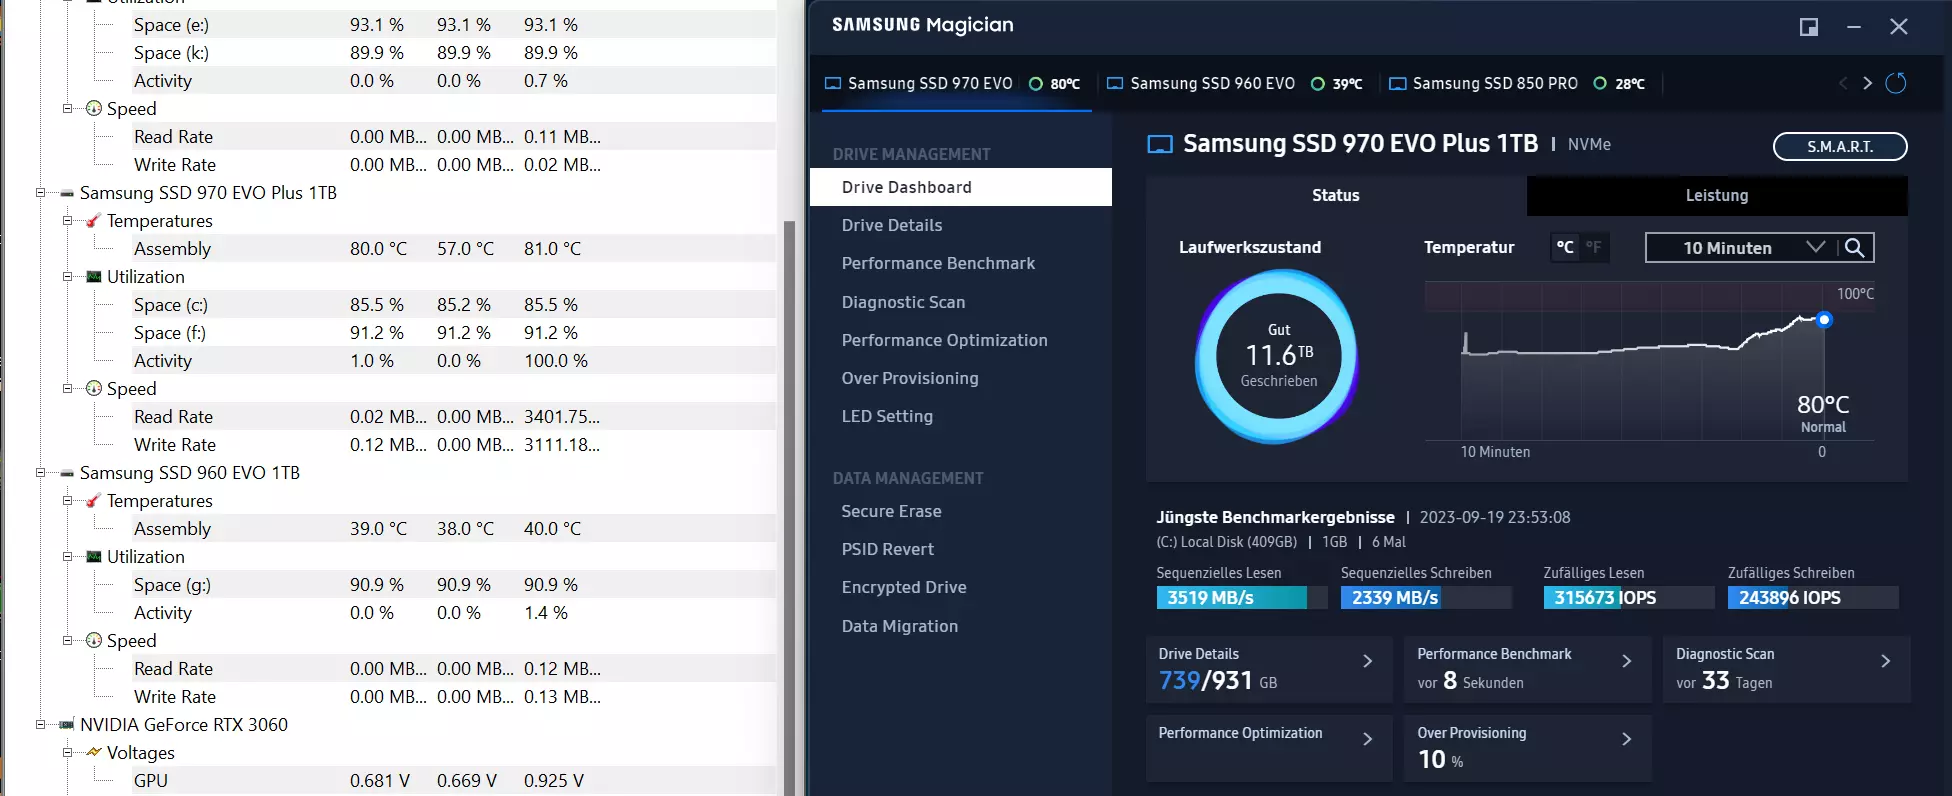Viewport: 1952px width, 796px height.
Task: Open the 10 Minuten time range dropdown
Action: pyautogui.click(x=1743, y=247)
